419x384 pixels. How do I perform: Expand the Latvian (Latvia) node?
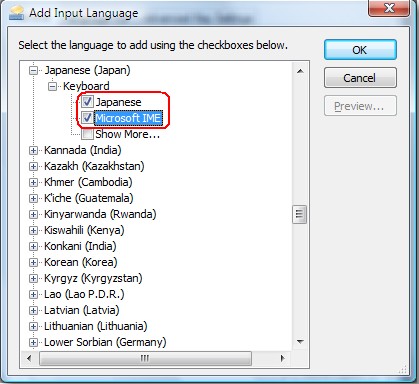pos(33,310)
